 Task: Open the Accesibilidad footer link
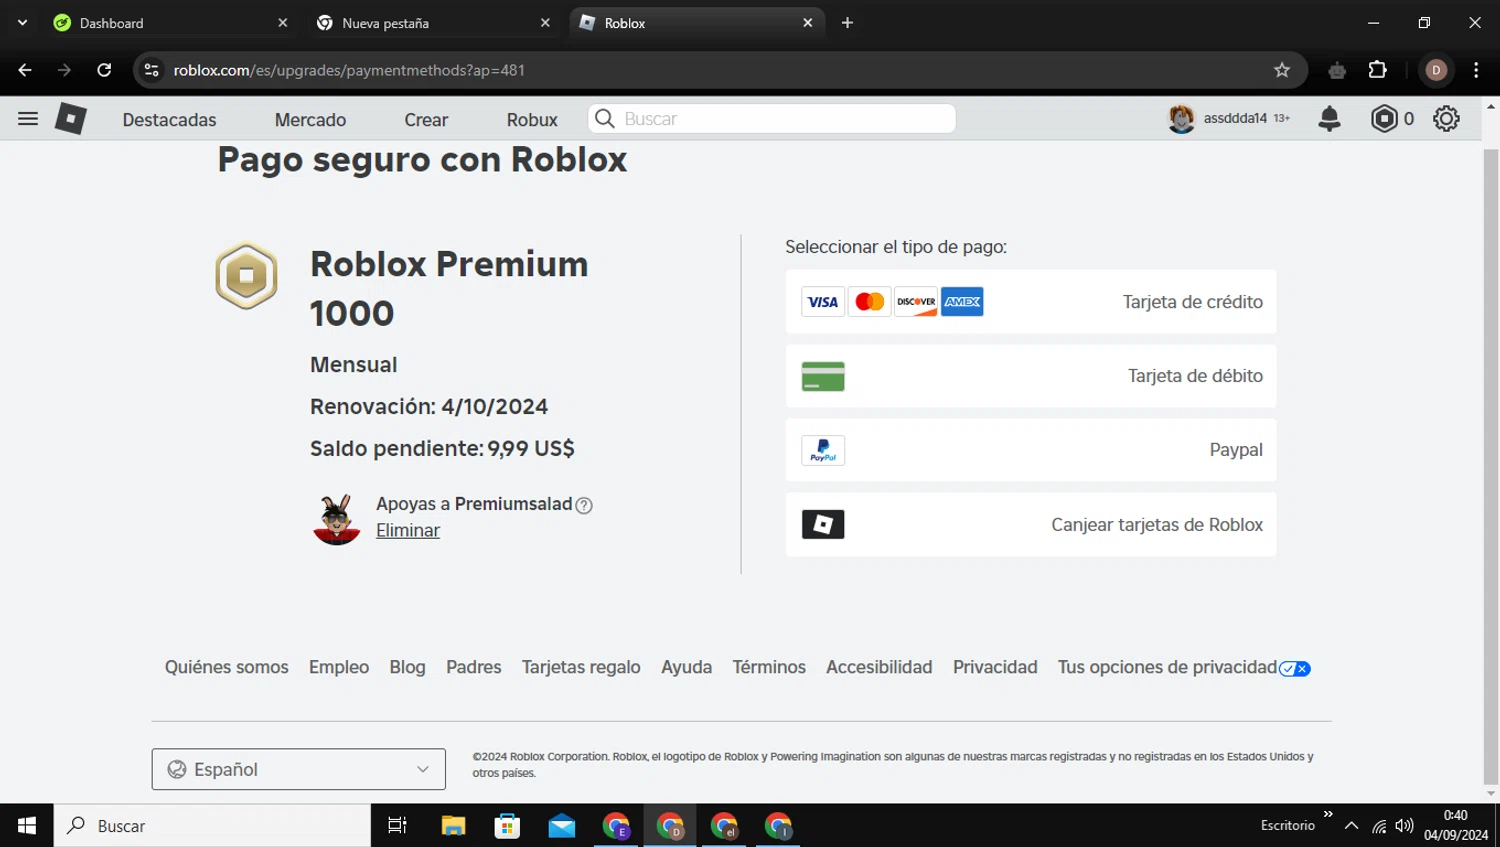pos(879,667)
